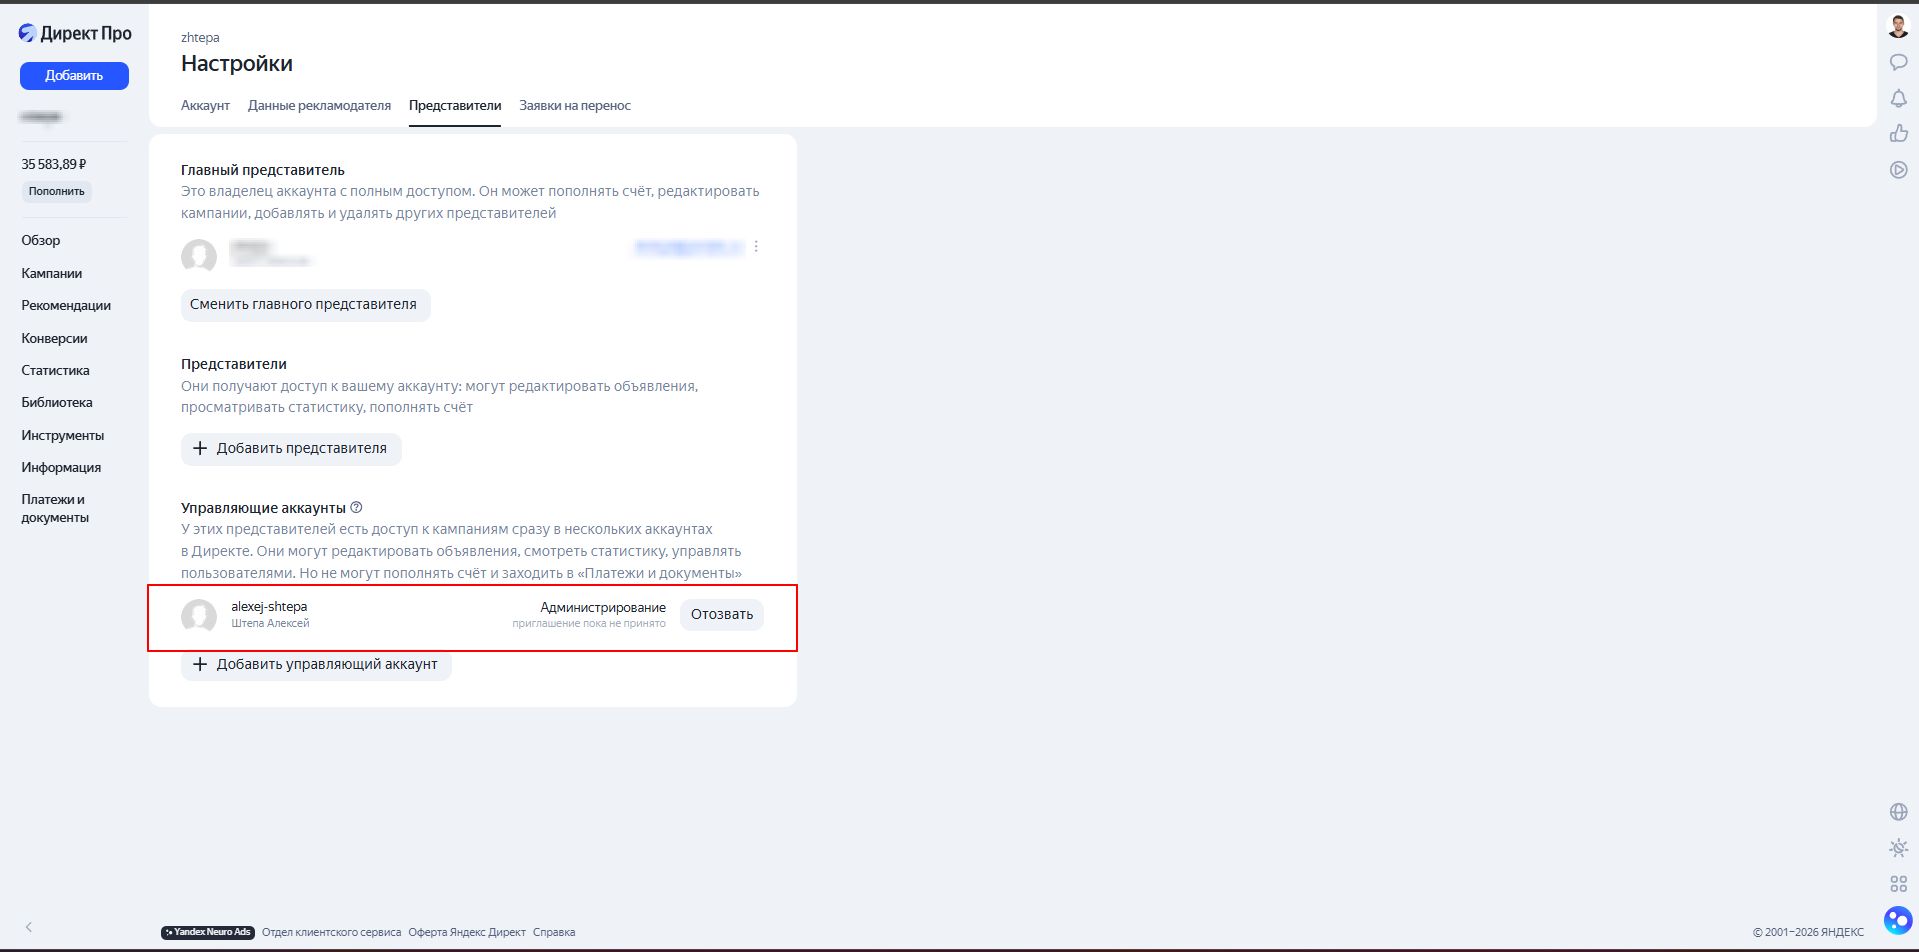Click the main representative avatar
1919x952 pixels.
(x=199, y=256)
